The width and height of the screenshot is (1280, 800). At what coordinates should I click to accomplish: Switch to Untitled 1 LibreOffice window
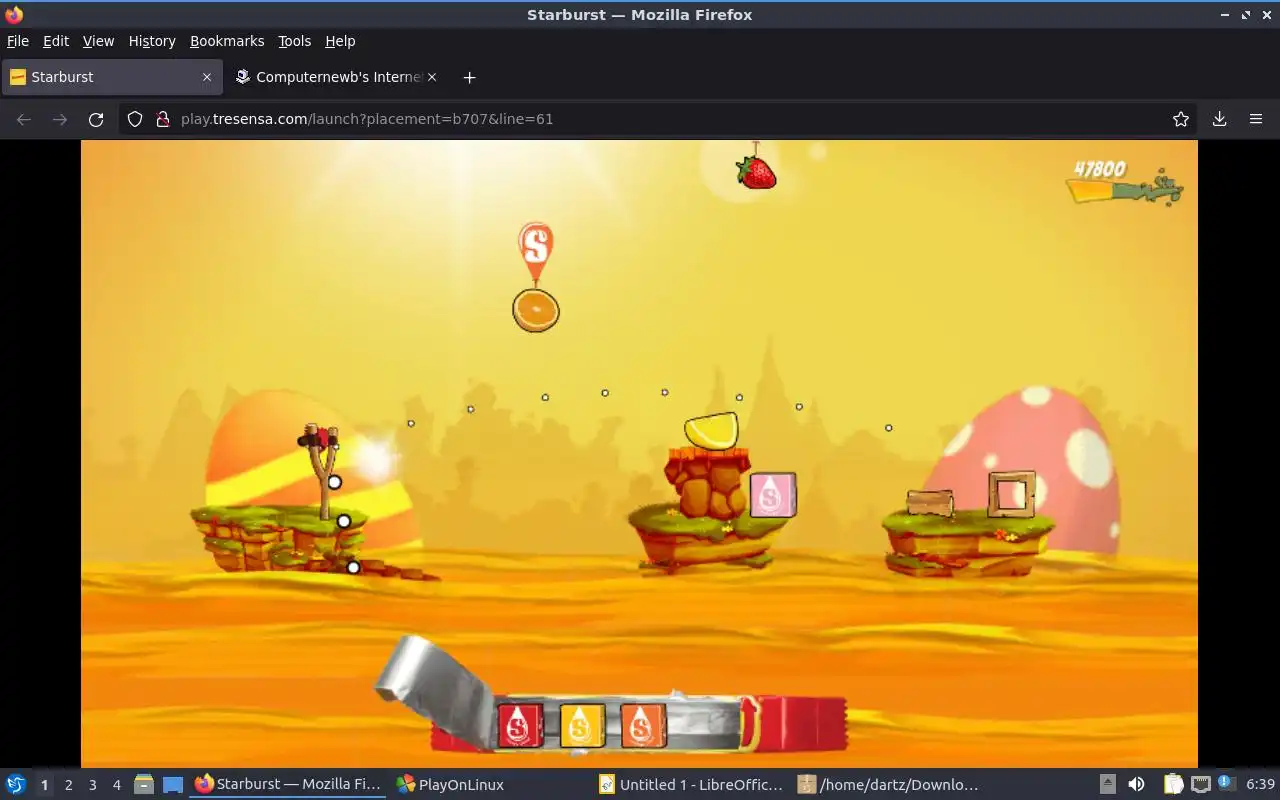click(x=692, y=785)
